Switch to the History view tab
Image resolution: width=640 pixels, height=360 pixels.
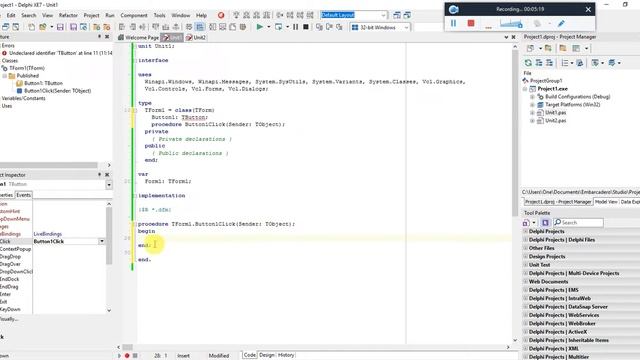[x=286, y=355]
